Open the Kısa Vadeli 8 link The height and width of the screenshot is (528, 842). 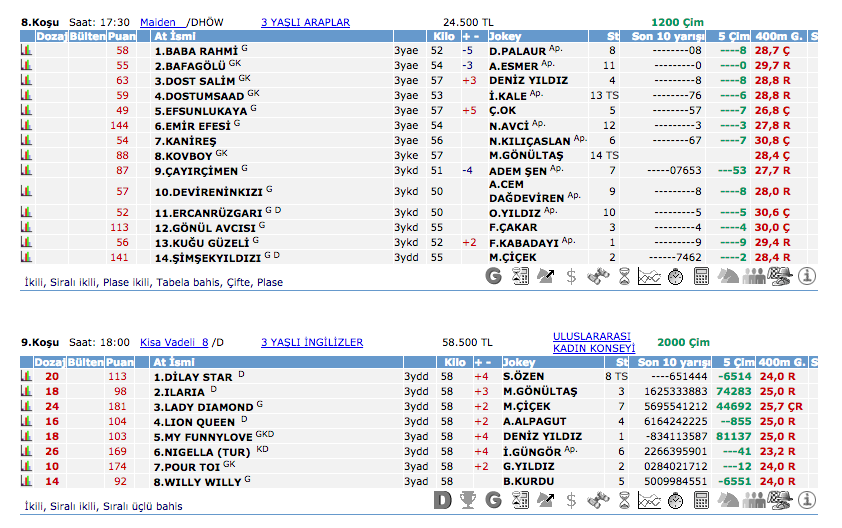click(x=174, y=342)
